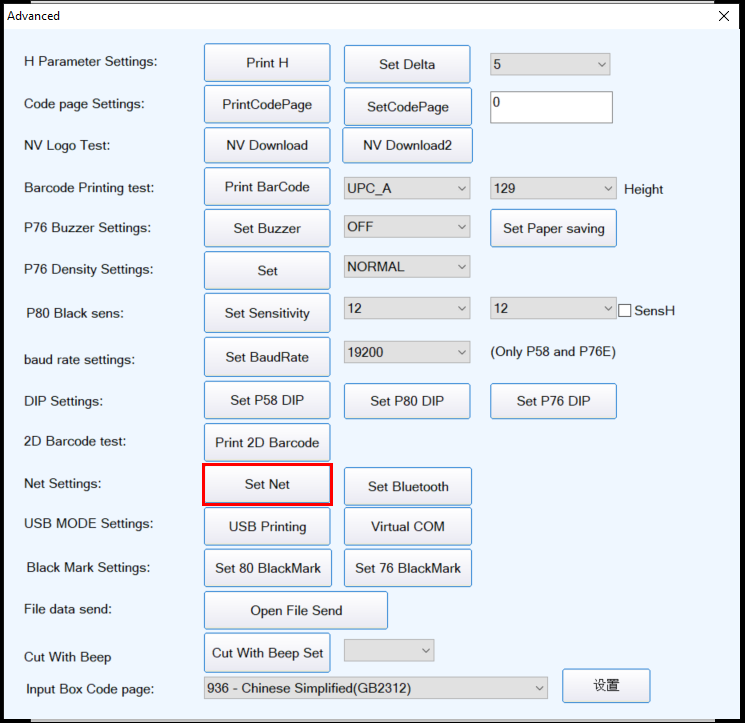Image resolution: width=745 pixels, height=723 pixels.
Task: Expand the Input Box Code page dropdown
Action: point(376,688)
